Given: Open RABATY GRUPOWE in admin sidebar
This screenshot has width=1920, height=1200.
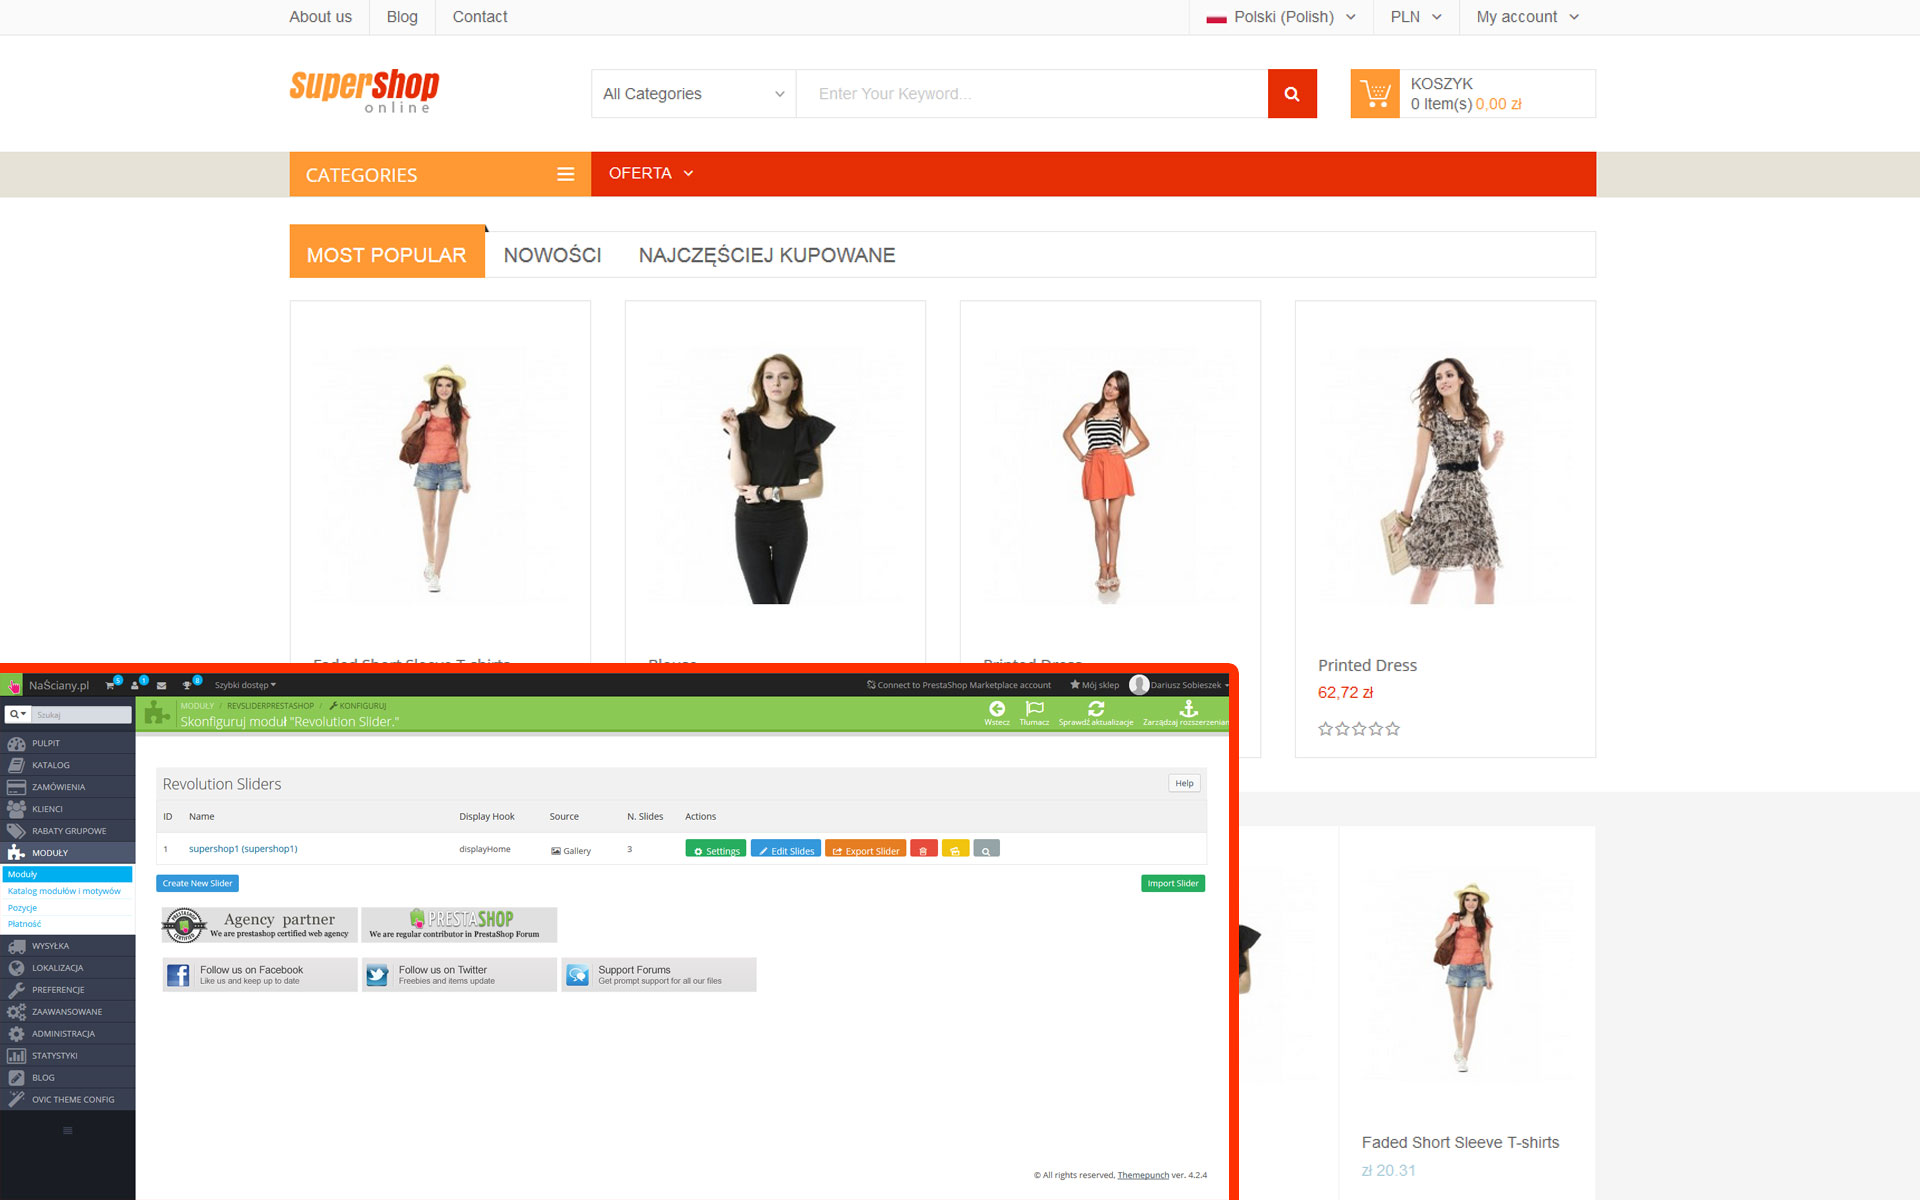Looking at the screenshot, I should [x=67, y=831].
